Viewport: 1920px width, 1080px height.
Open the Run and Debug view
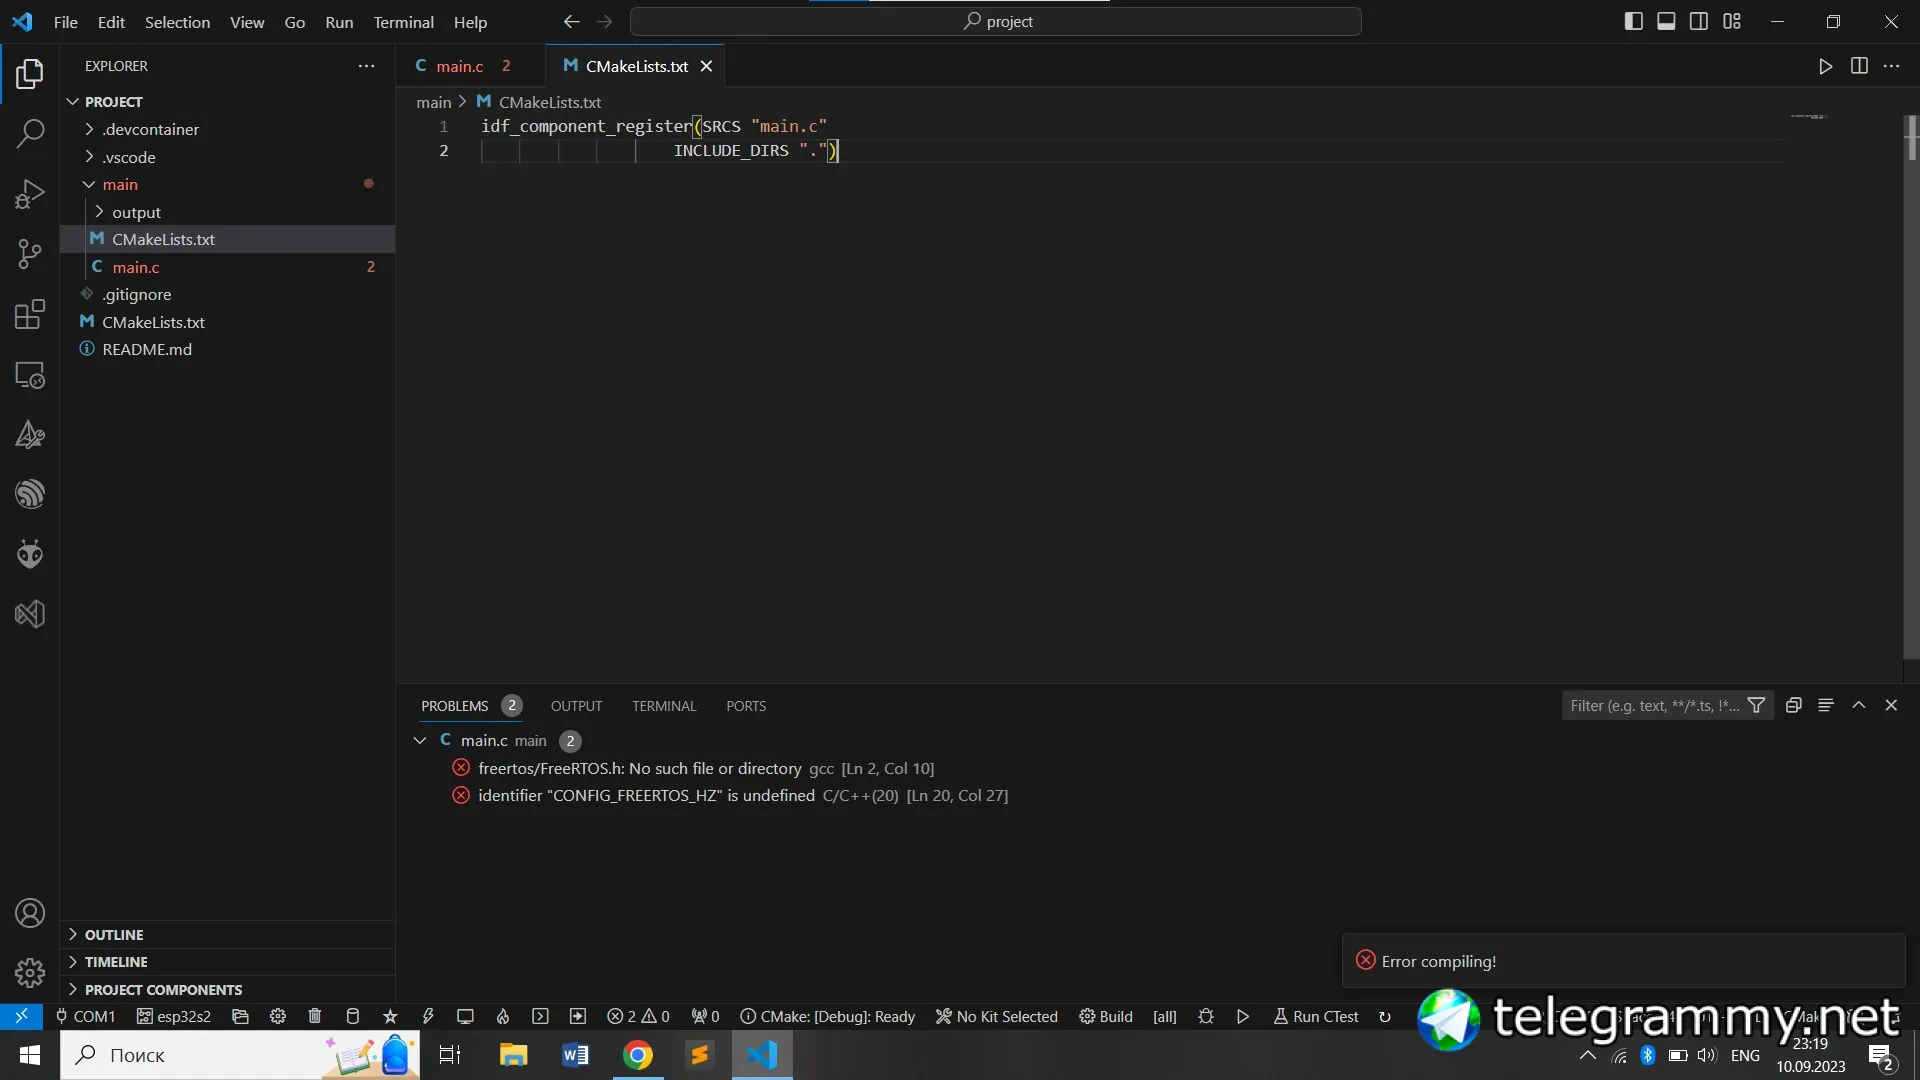[x=30, y=193]
